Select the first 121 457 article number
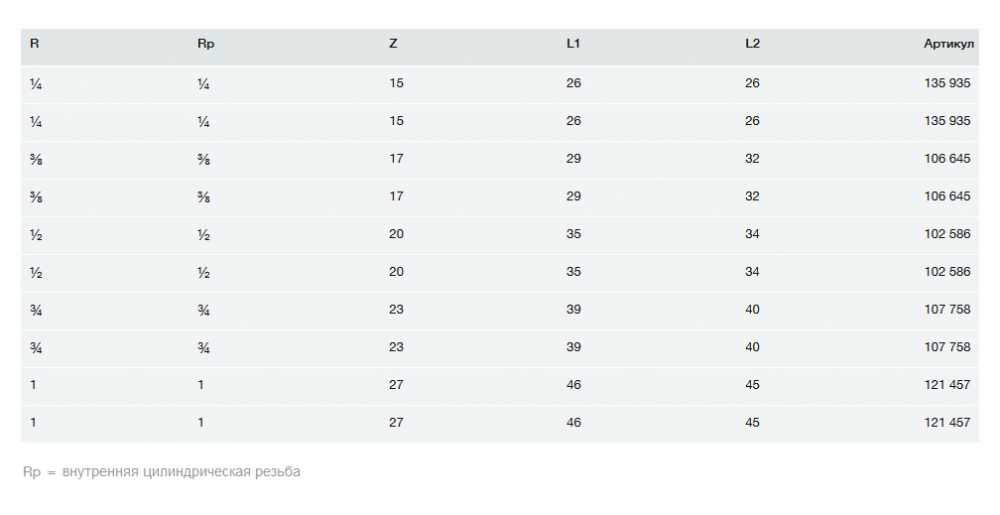Screen dimensions: 1000x515 pyautogui.click(x=947, y=385)
